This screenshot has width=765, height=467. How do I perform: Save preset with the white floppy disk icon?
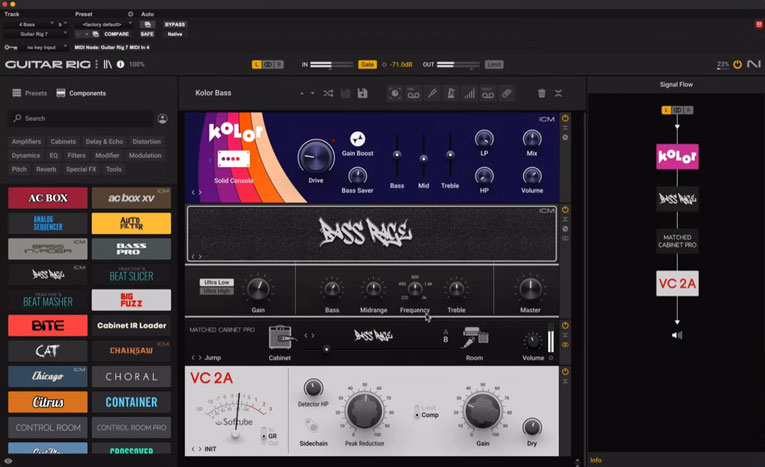[362, 93]
